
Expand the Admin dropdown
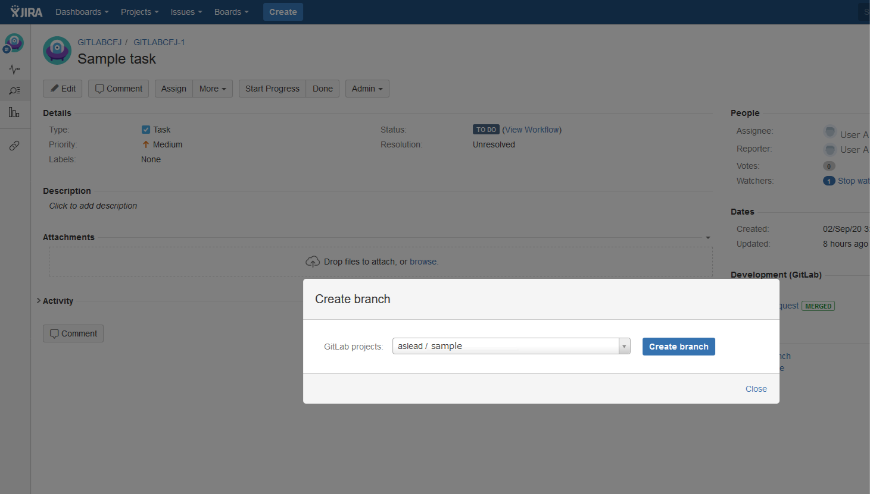pos(367,89)
